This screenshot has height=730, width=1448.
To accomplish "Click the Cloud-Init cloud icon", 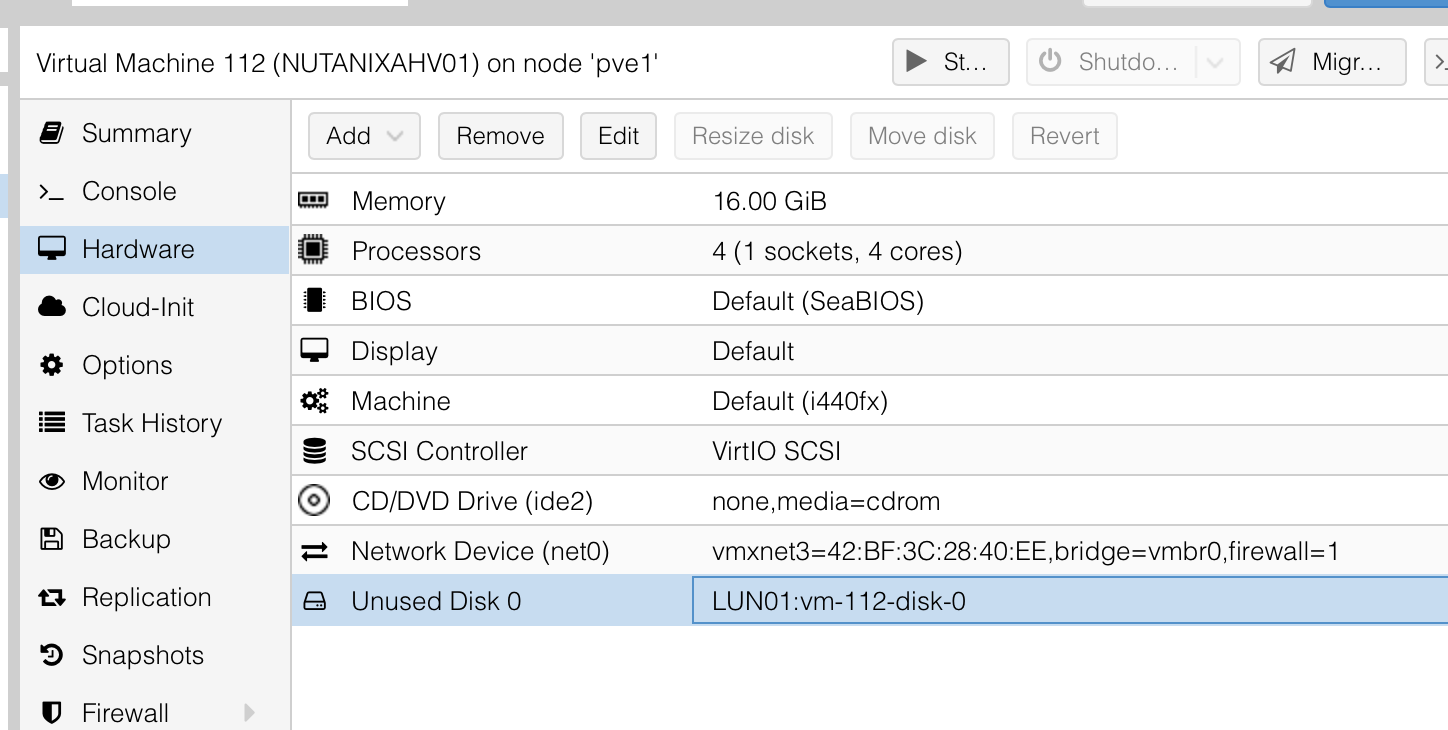I will 51,307.
